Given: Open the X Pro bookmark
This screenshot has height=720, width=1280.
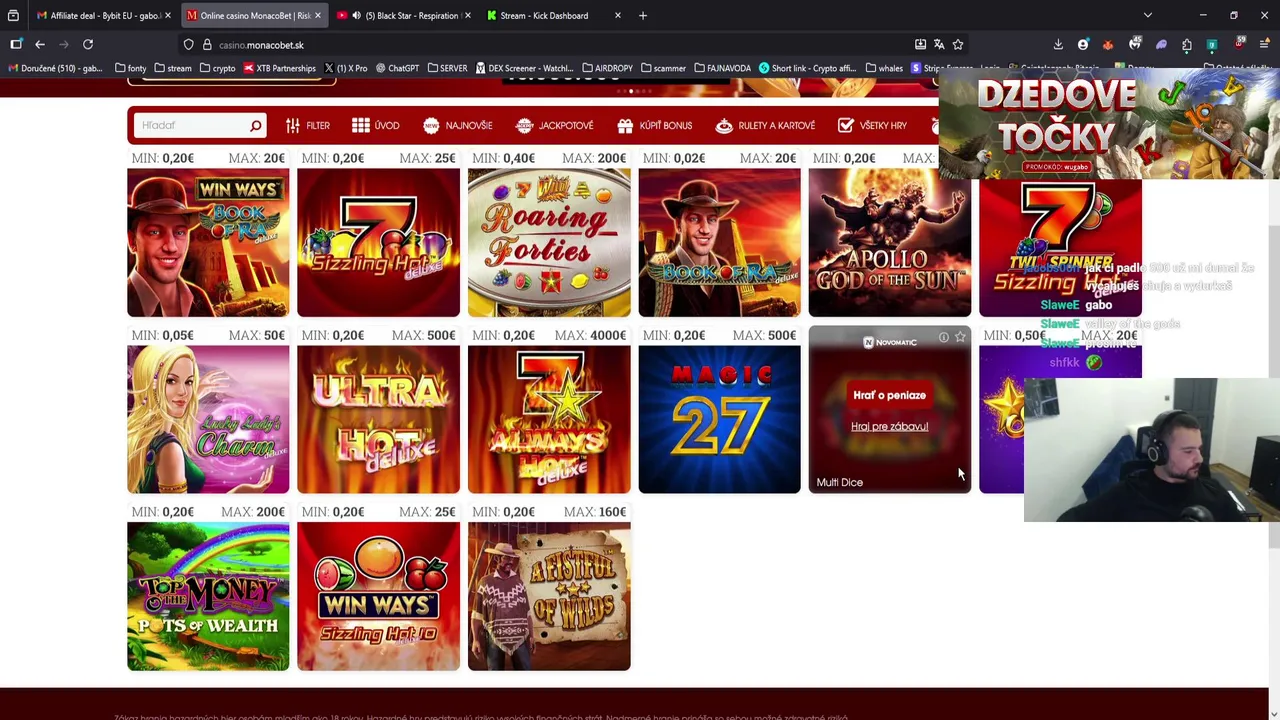Looking at the screenshot, I should (345, 68).
